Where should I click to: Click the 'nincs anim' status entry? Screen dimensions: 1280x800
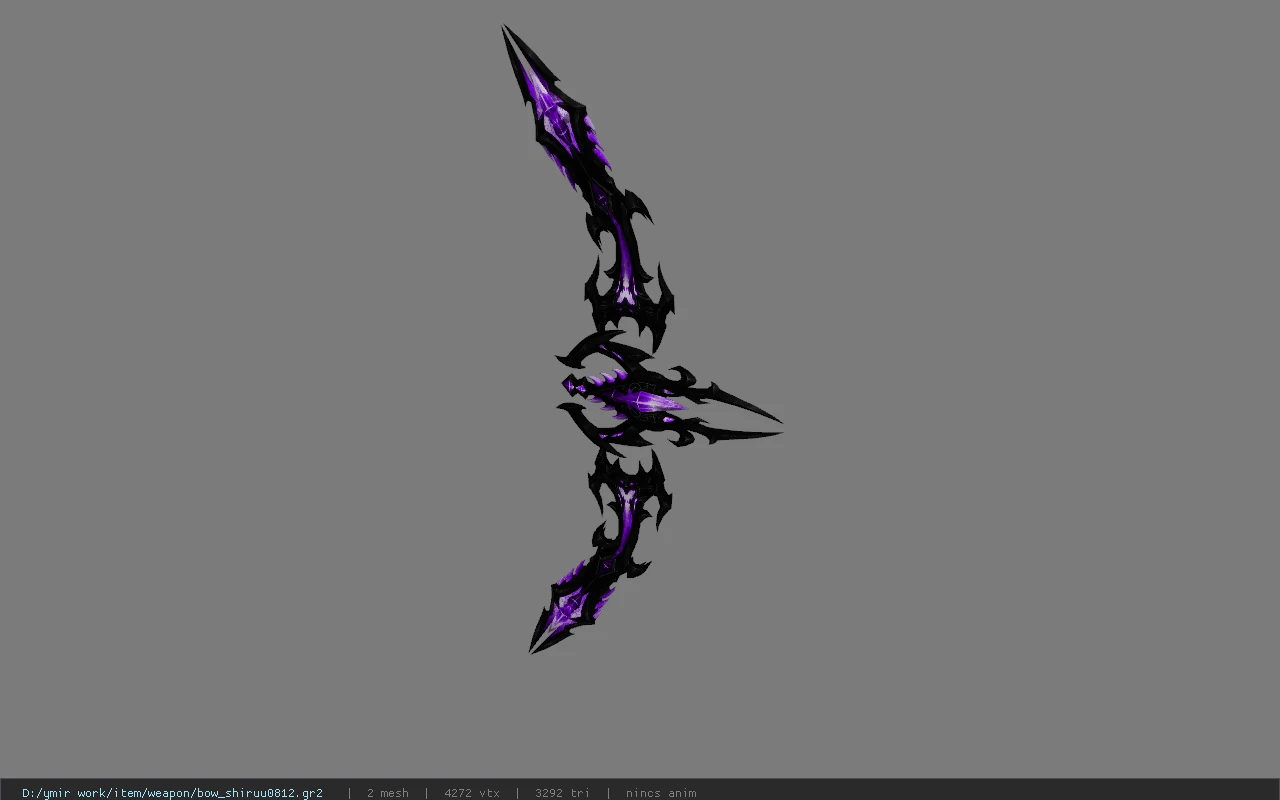661,793
